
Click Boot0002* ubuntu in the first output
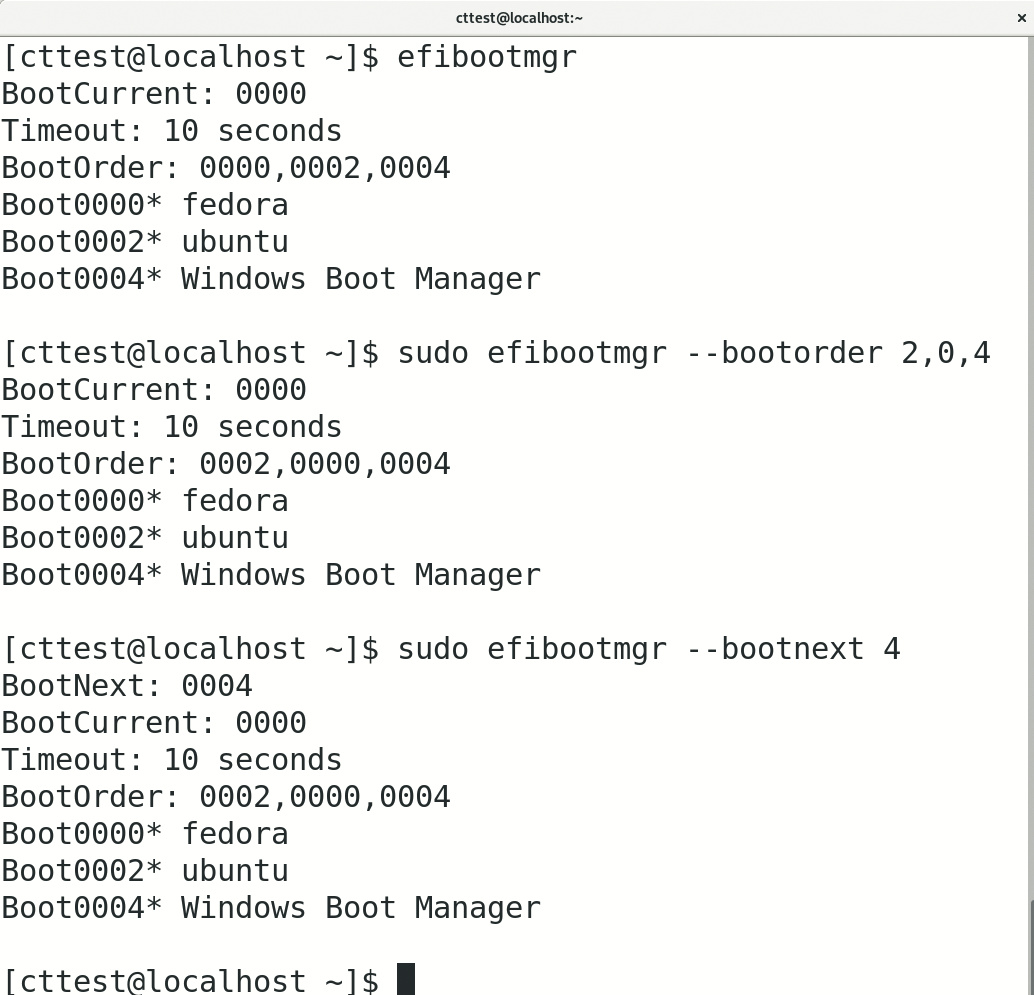click(145, 242)
